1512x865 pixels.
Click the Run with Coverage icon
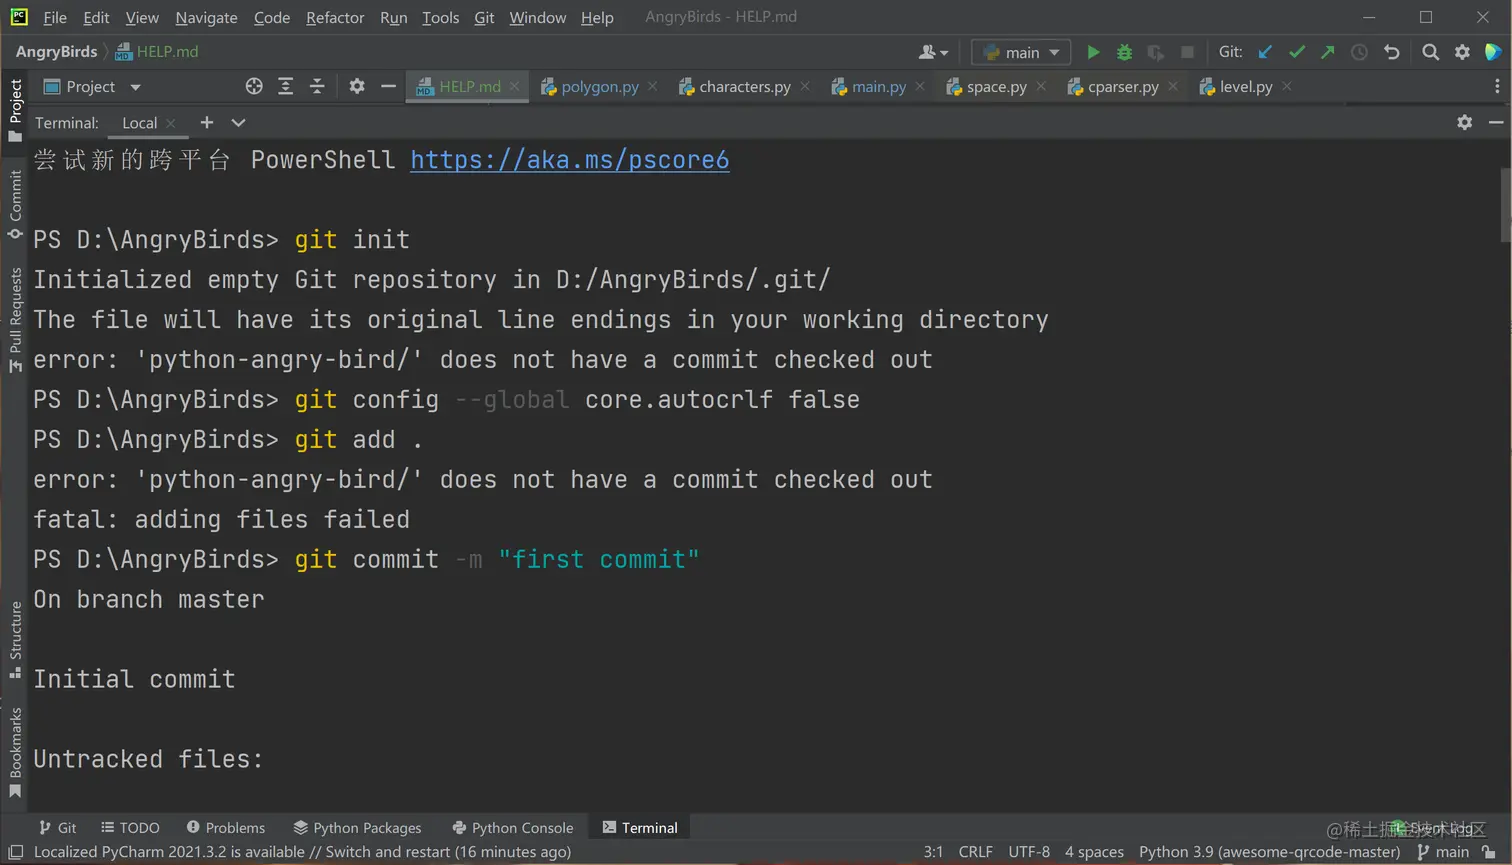pyautogui.click(x=1156, y=52)
